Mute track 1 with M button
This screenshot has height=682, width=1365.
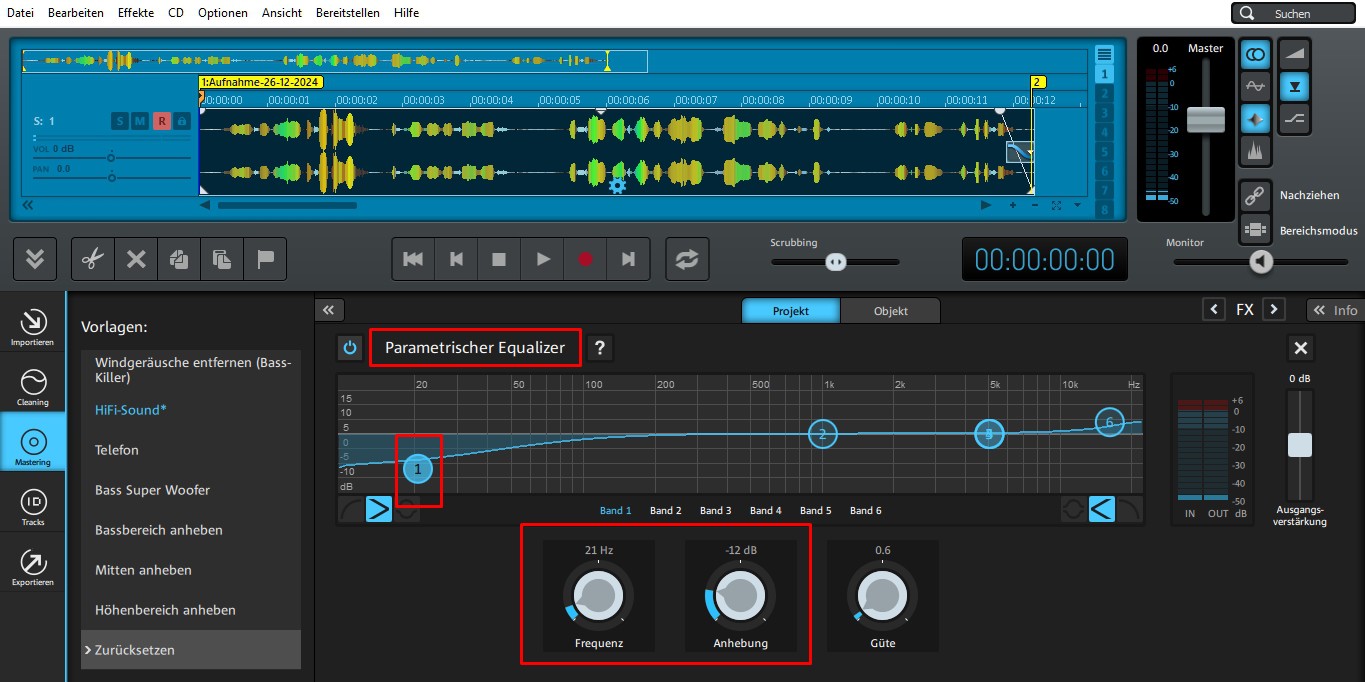pos(140,121)
